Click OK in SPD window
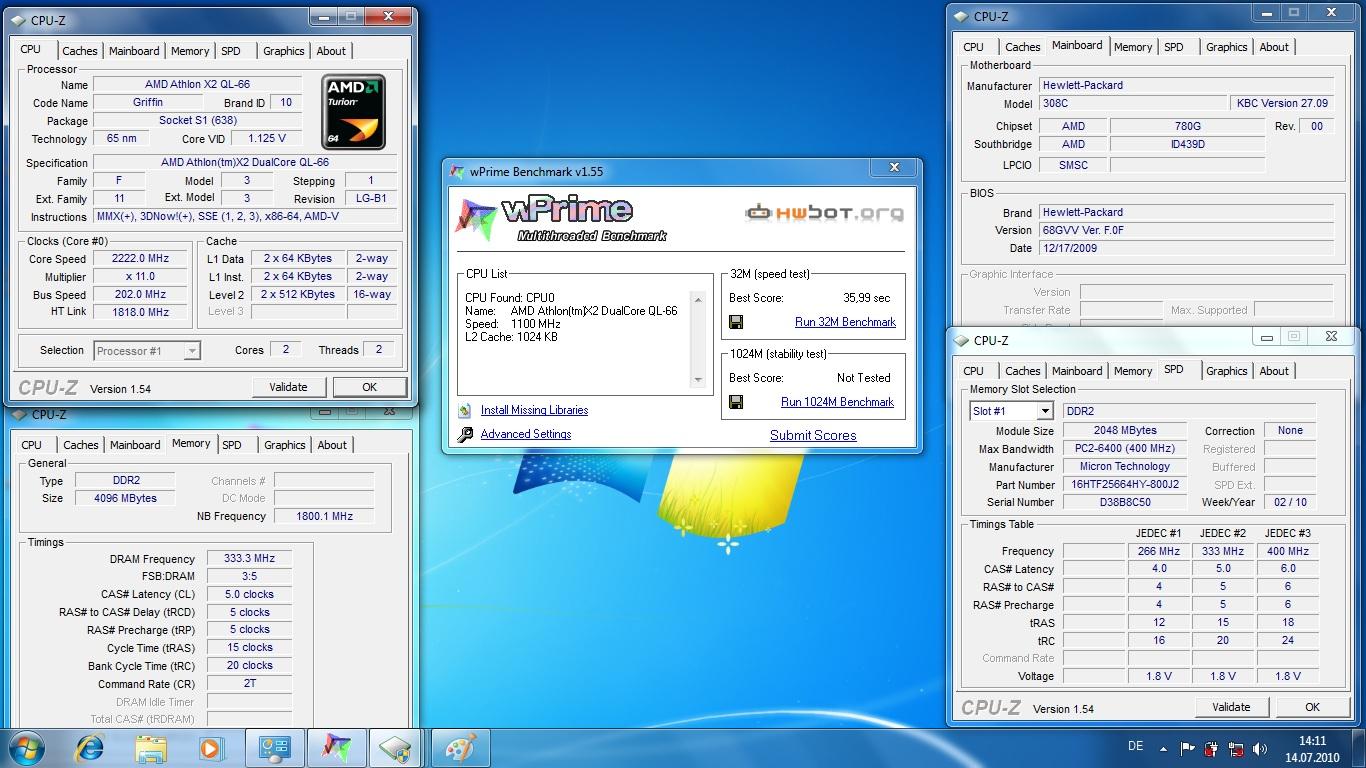This screenshot has width=1366, height=768. pos(1312,707)
